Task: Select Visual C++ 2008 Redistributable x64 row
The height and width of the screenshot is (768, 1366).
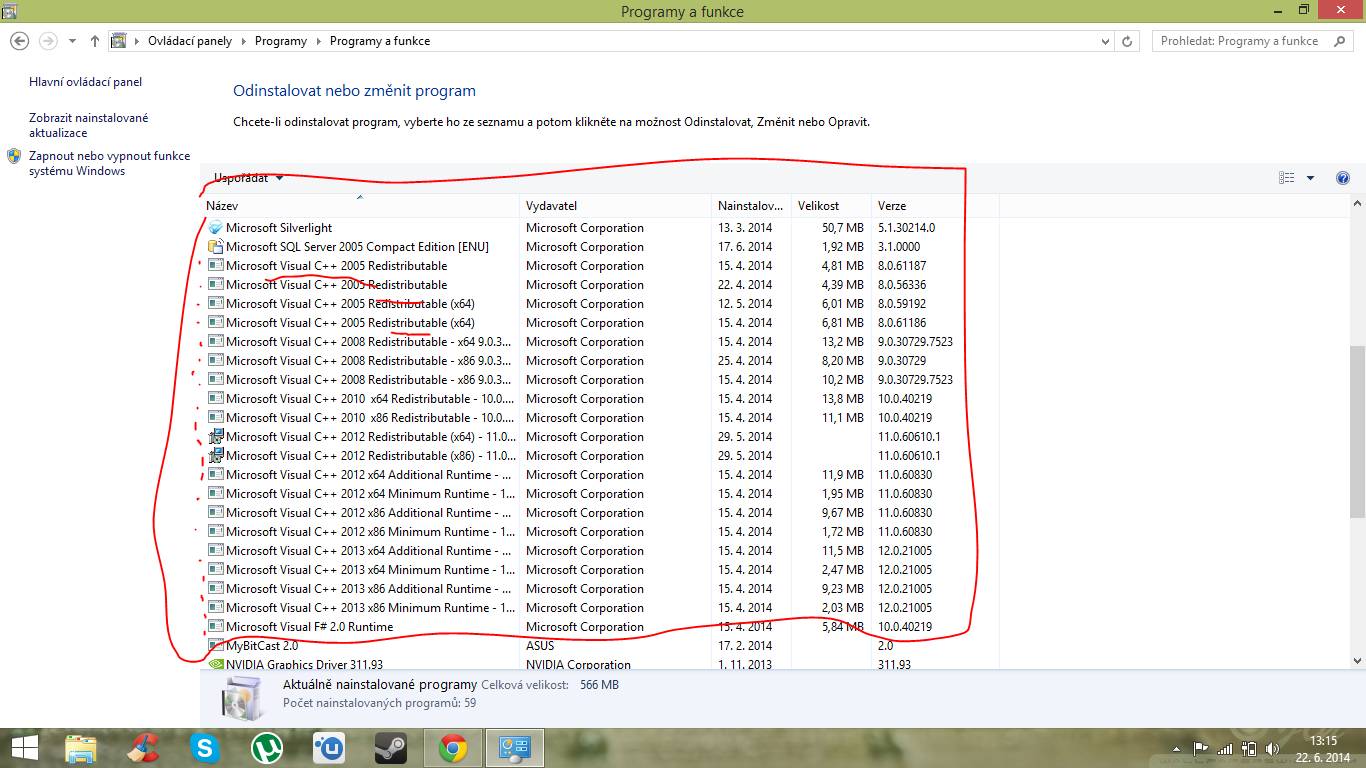Action: [600, 342]
